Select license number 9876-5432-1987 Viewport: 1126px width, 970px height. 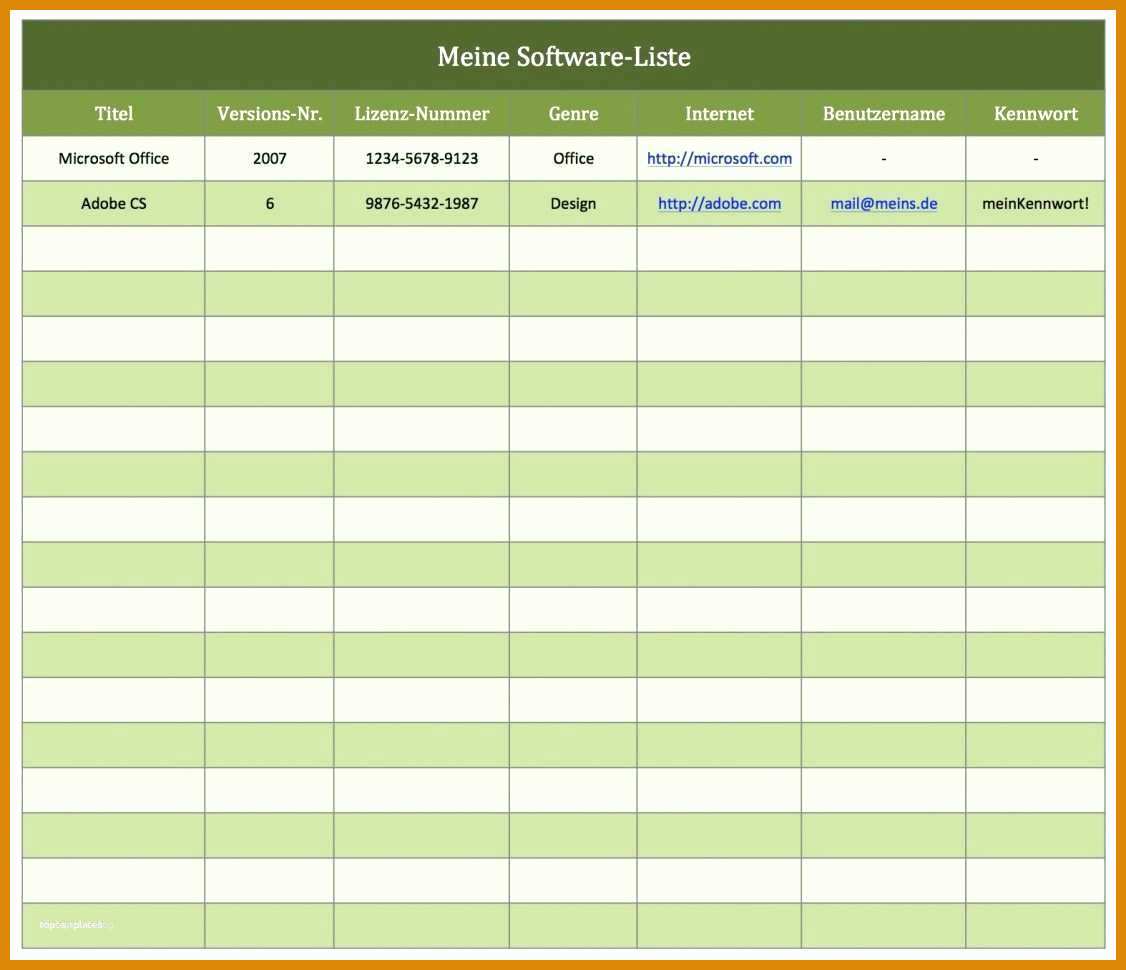click(422, 204)
